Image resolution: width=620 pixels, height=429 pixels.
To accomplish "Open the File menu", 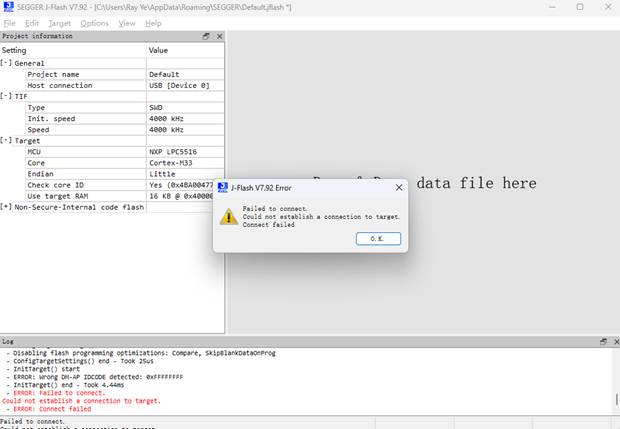I will tap(10, 23).
